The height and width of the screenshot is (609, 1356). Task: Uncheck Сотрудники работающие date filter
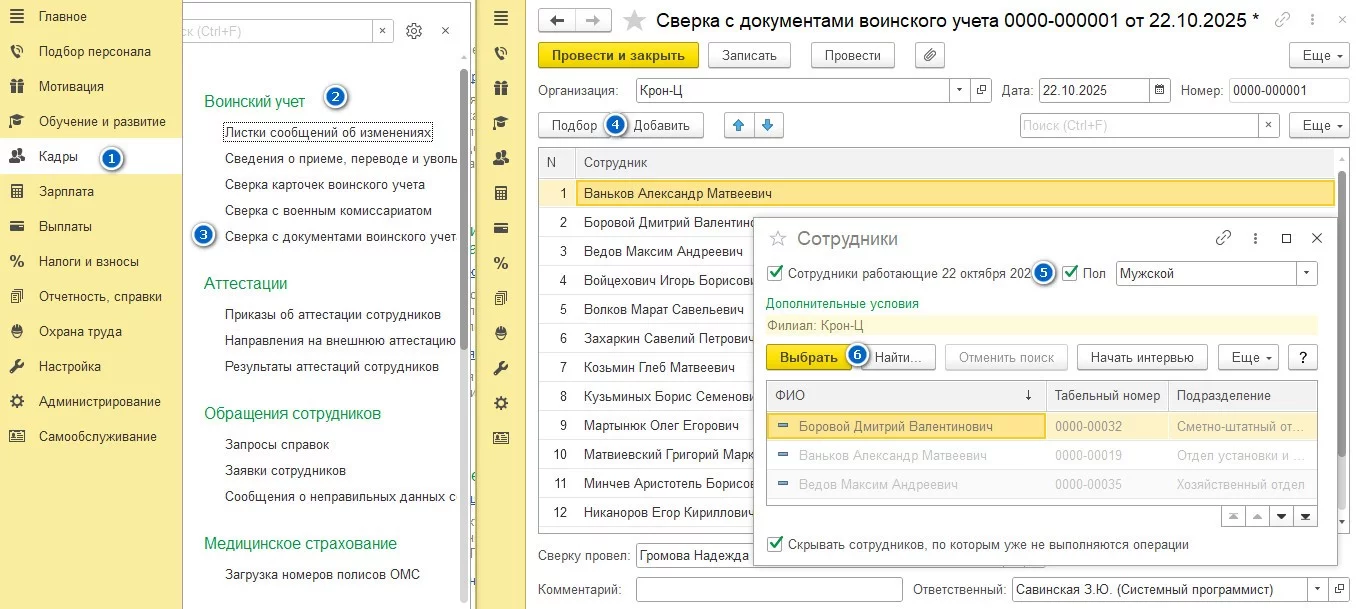775,273
